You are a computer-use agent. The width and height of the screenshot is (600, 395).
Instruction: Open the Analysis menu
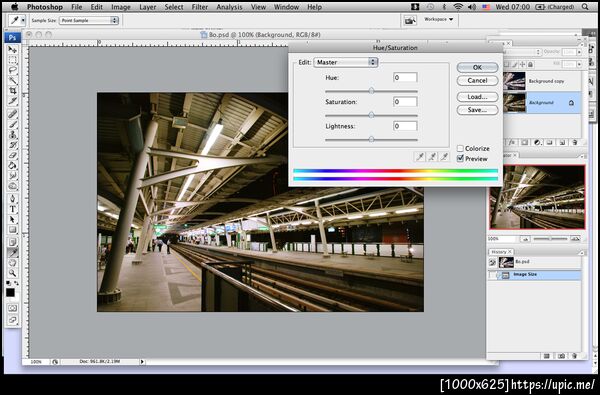(x=229, y=7)
